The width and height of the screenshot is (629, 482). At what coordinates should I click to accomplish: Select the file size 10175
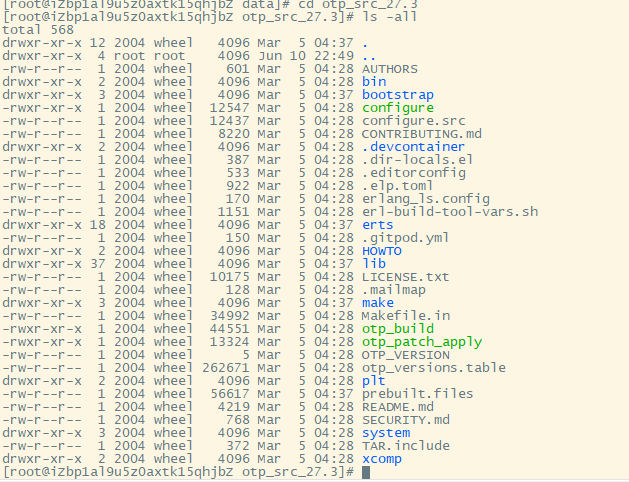[x=229, y=277]
